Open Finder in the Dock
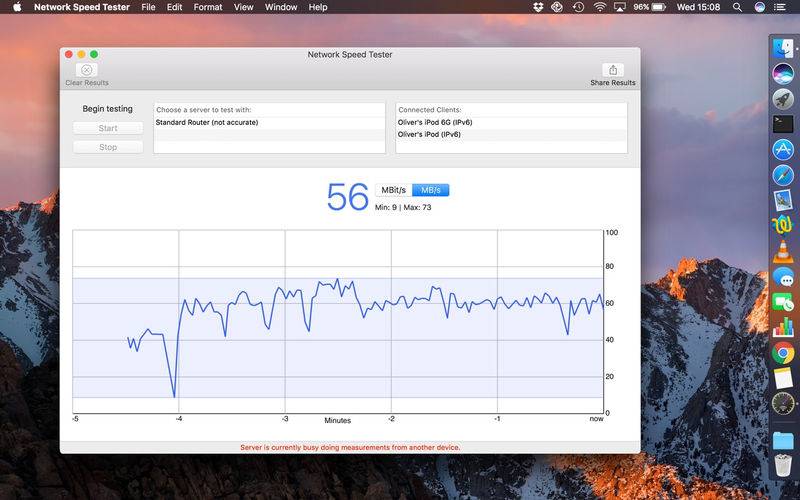Image resolution: width=800 pixels, height=500 pixels. 783,48
